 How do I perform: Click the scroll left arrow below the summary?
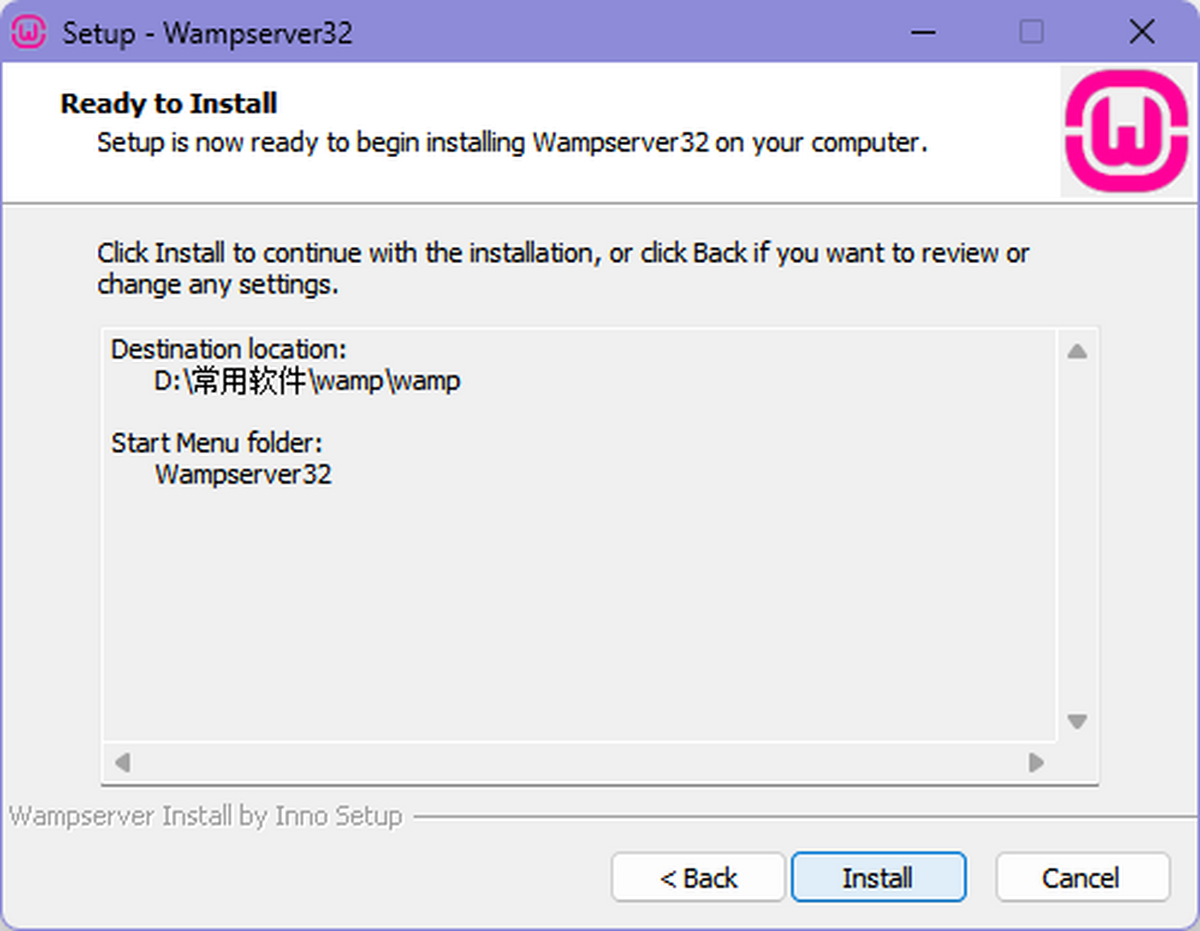click(122, 763)
